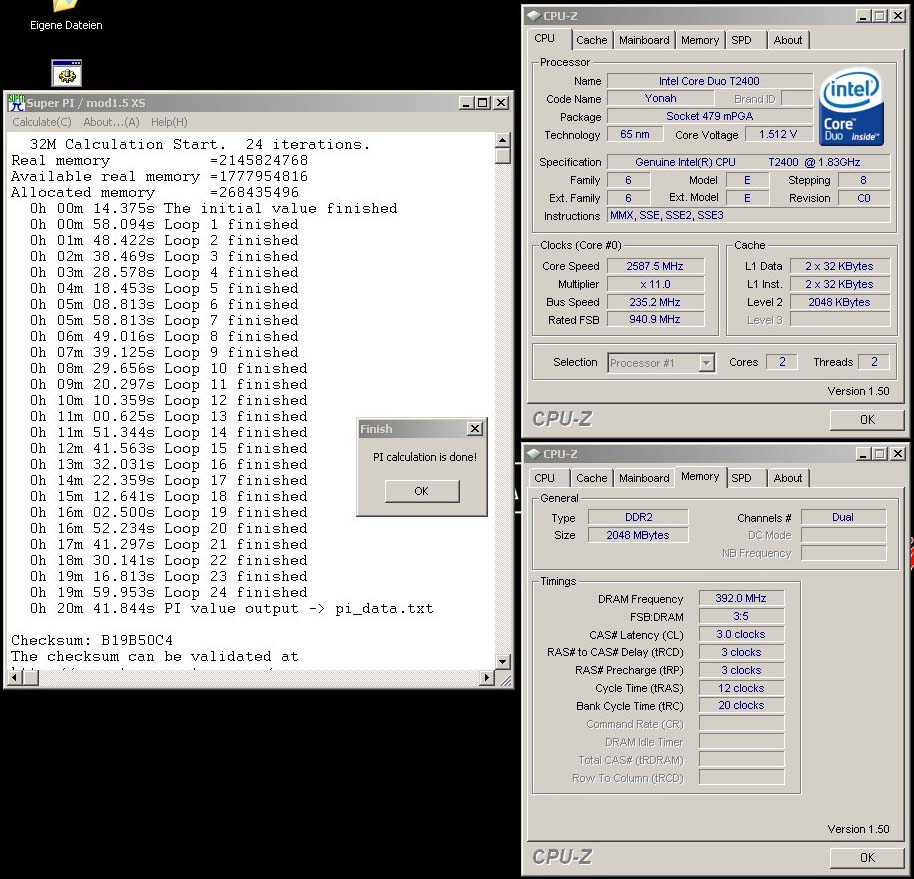The image size is (914, 879).
Task: Open the About...(A) menu in Super PI
Action: pos(111,122)
